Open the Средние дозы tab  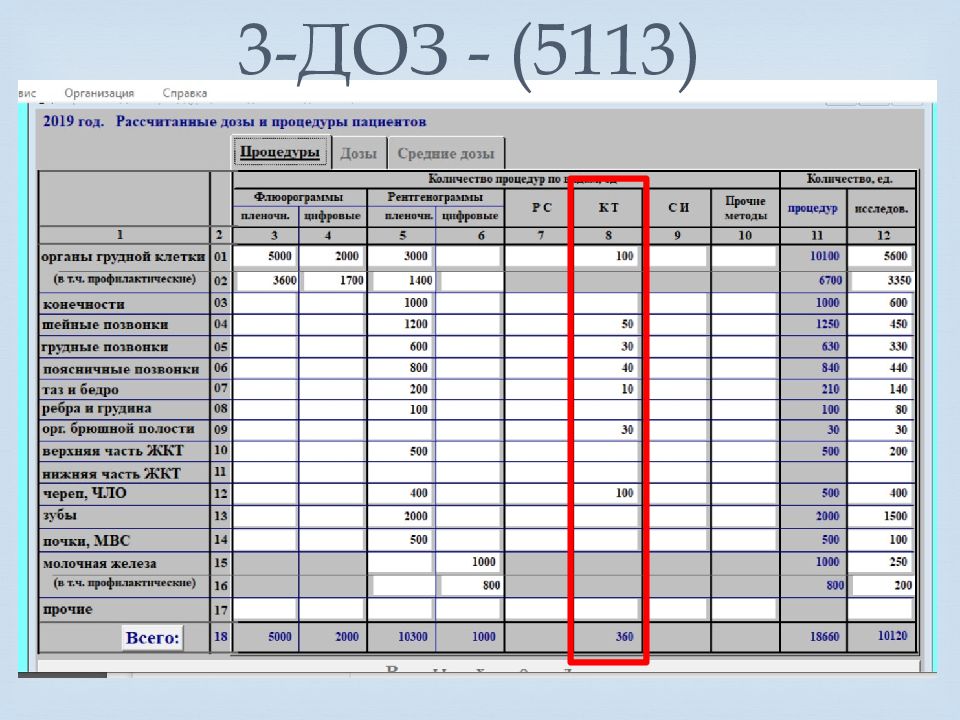point(445,154)
